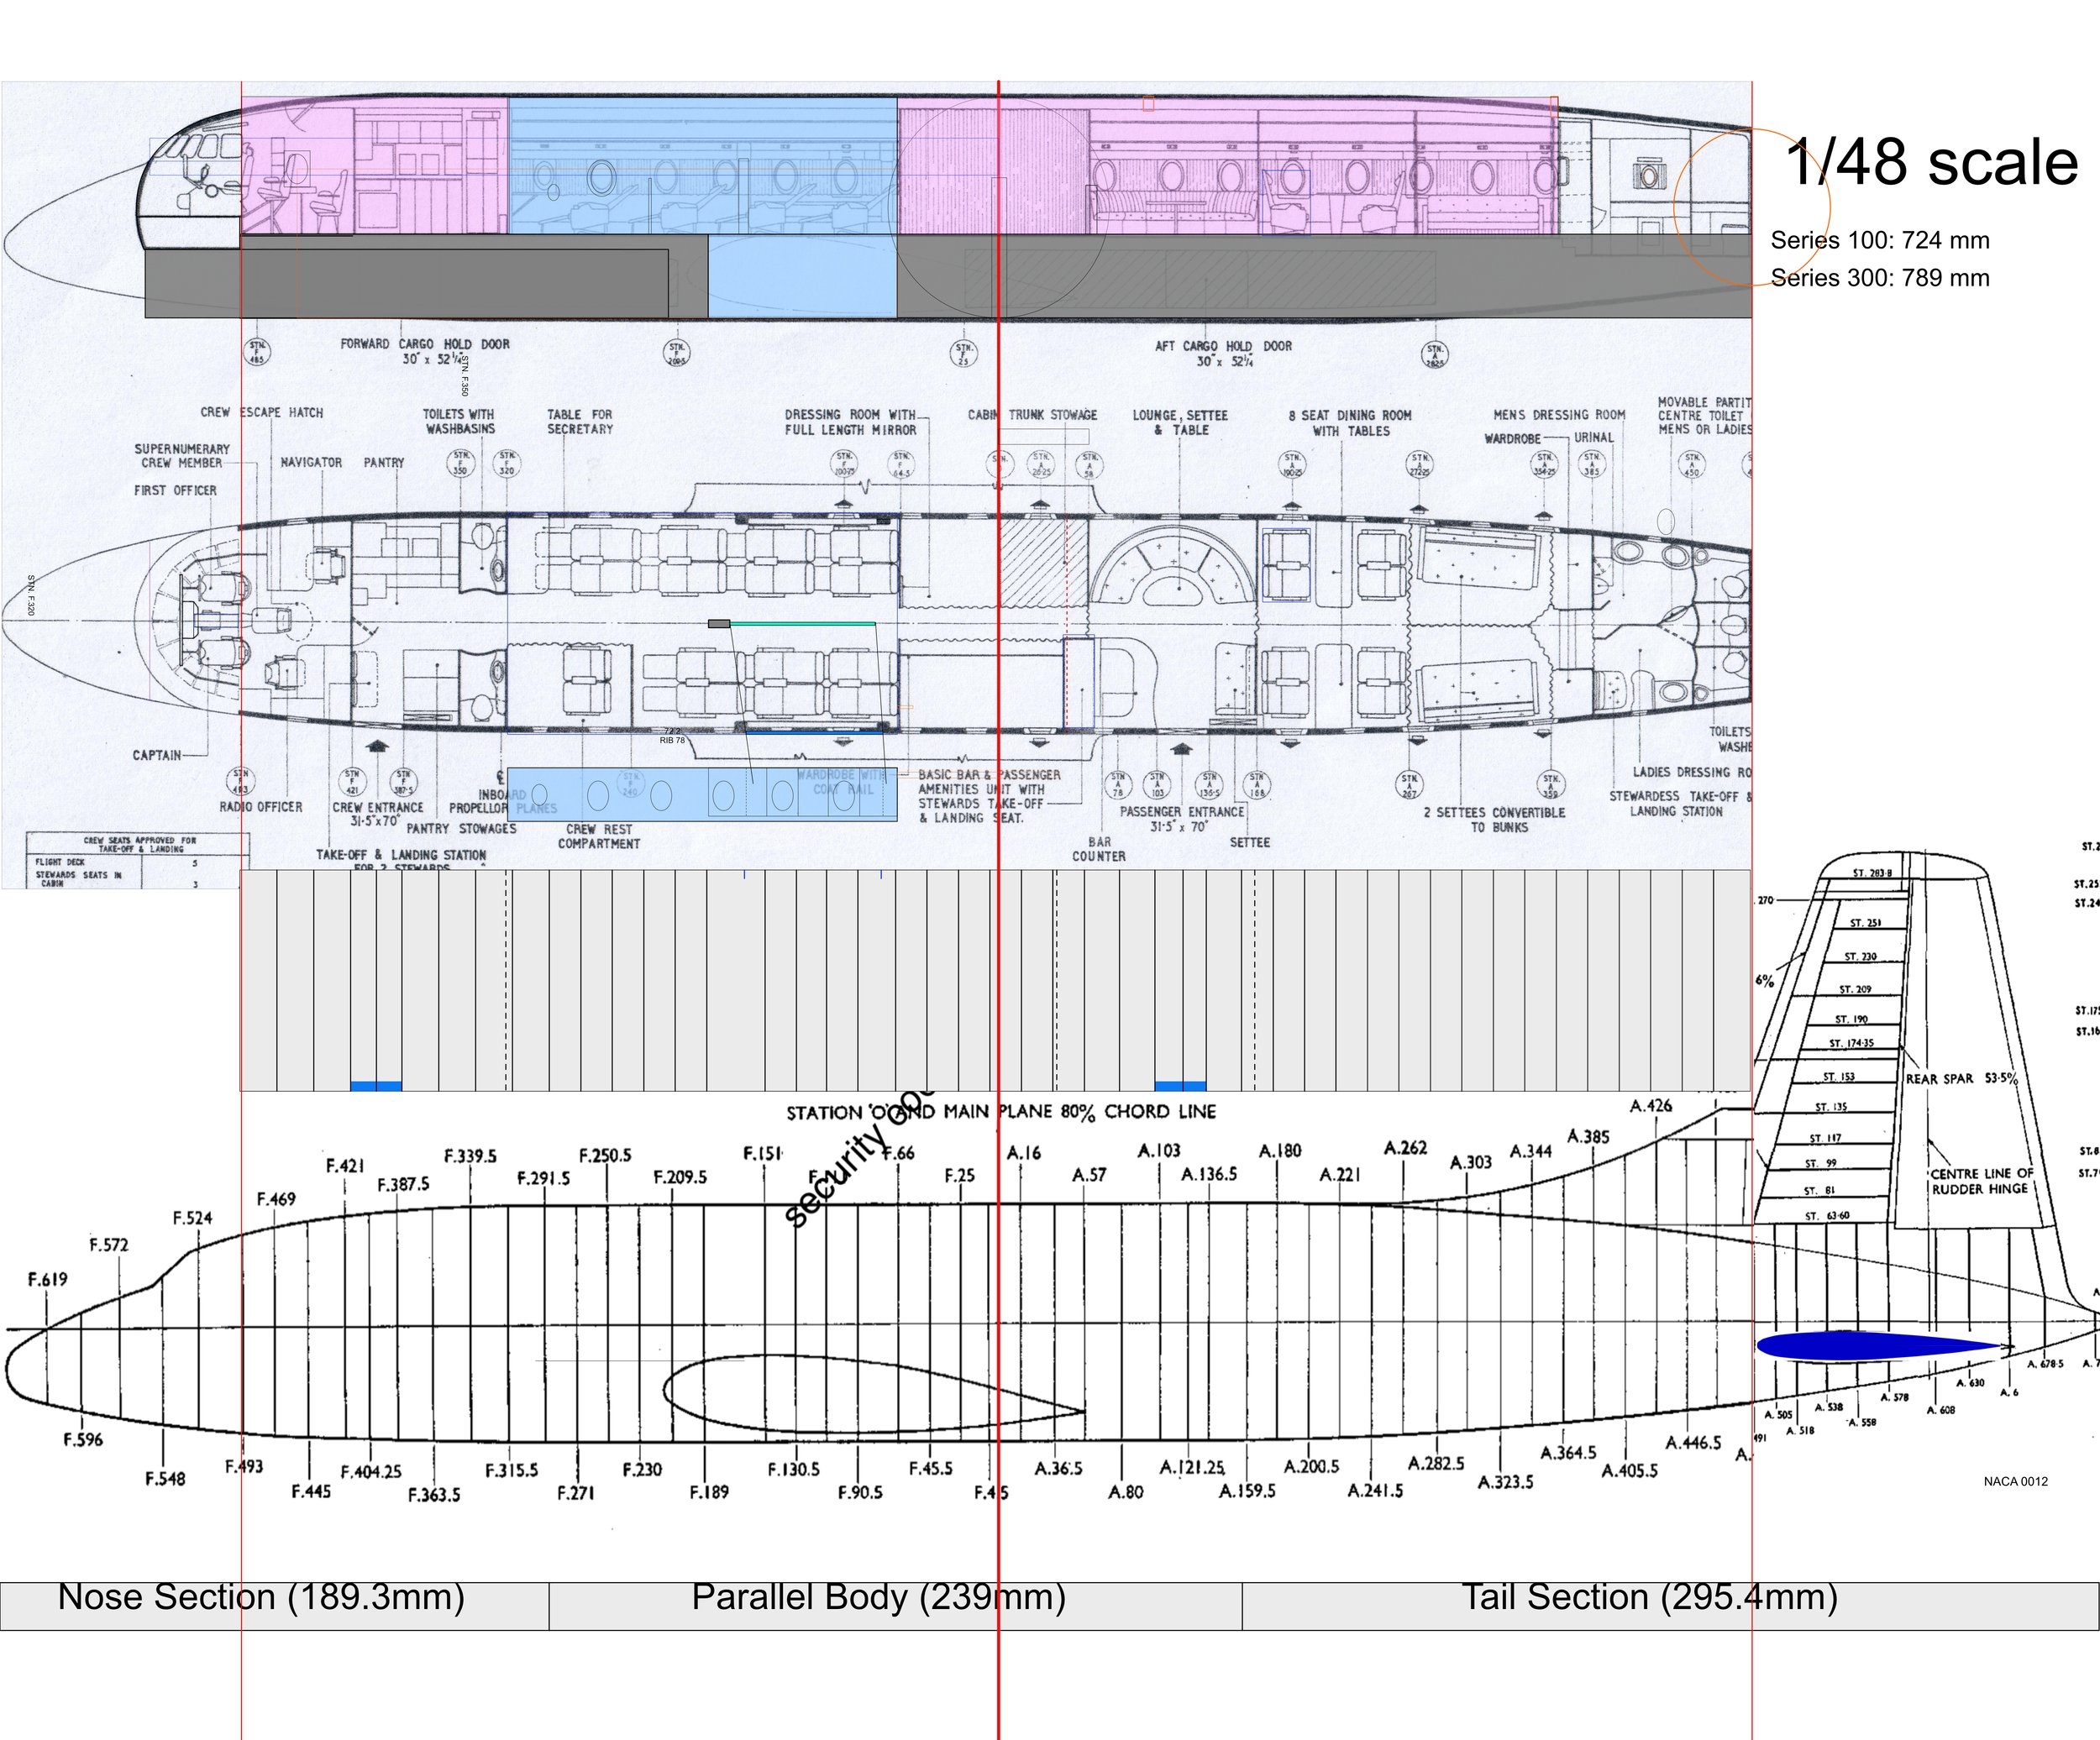Screen dimensions: 2100x1740
Task: Click the "Series 300: 789 mm" text
Action: [x=1879, y=277]
